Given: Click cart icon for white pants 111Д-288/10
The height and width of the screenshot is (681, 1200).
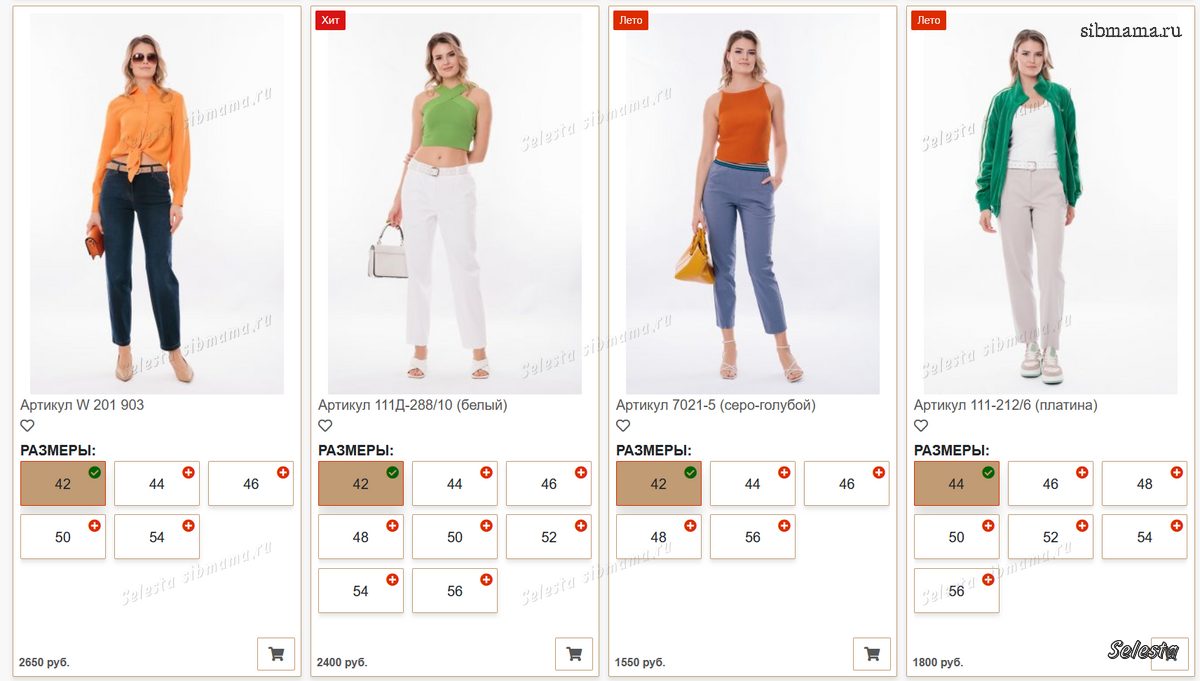Looking at the screenshot, I should tap(574, 654).
